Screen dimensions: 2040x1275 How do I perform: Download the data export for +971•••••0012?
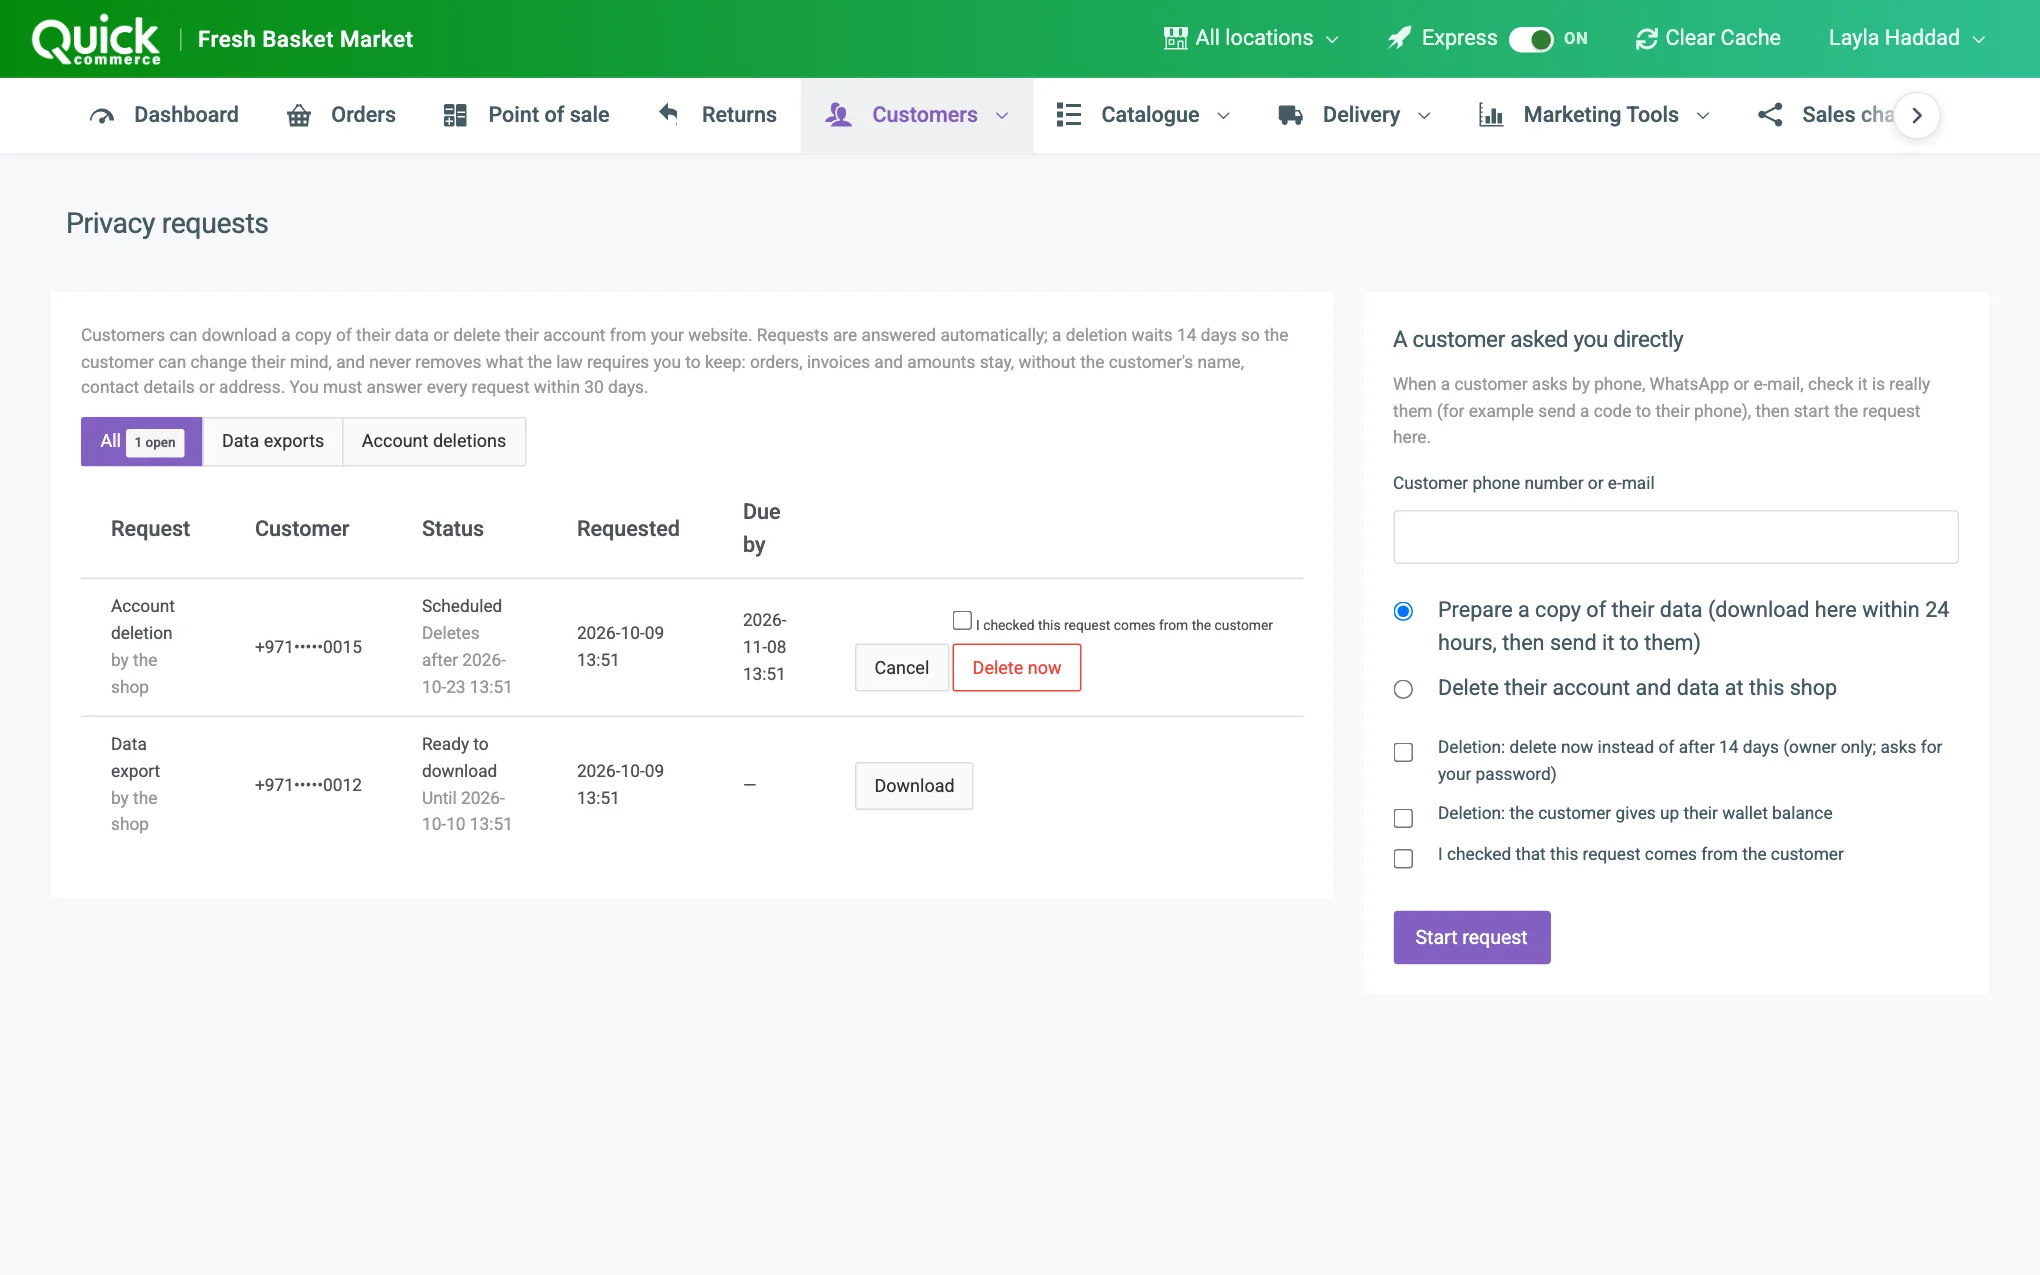click(x=914, y=786)
